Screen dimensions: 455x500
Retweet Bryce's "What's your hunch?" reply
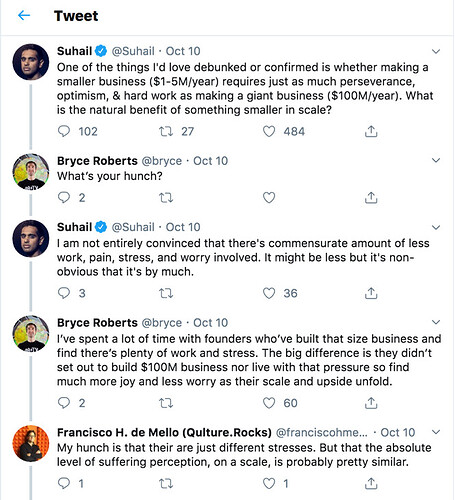point(166,198)
